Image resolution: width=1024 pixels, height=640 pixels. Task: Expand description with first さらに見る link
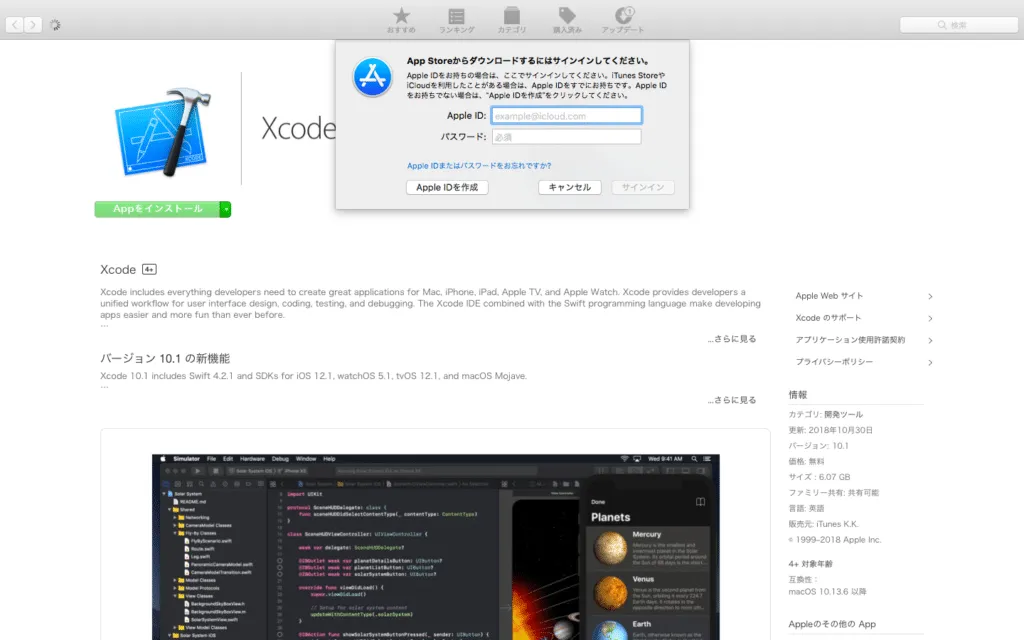point(731,339)
